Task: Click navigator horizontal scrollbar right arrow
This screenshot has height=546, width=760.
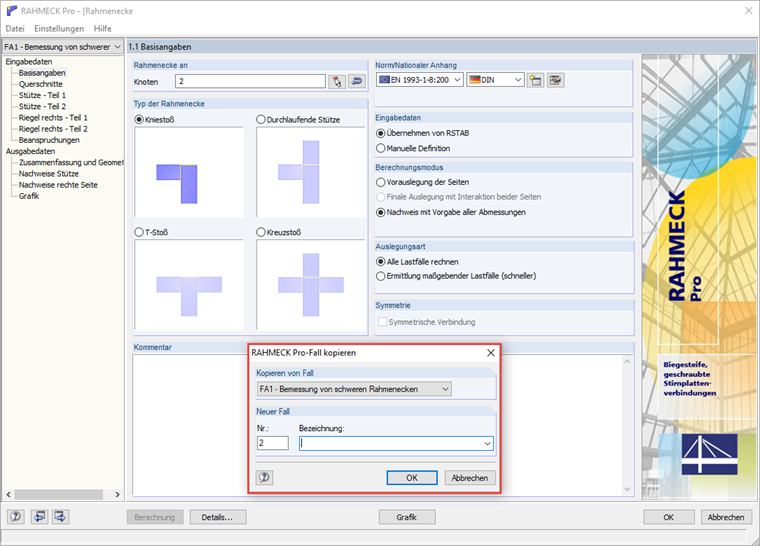Action: [117, 494]
